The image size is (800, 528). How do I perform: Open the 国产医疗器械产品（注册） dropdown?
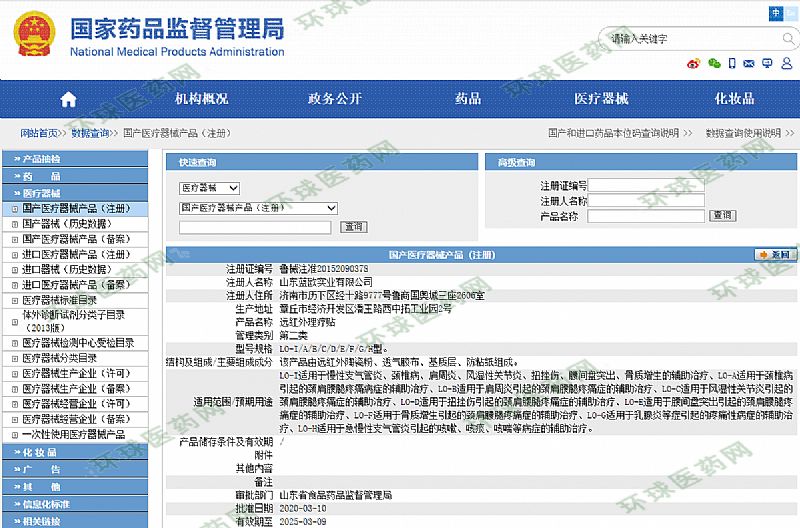click(x=258, y=208)
